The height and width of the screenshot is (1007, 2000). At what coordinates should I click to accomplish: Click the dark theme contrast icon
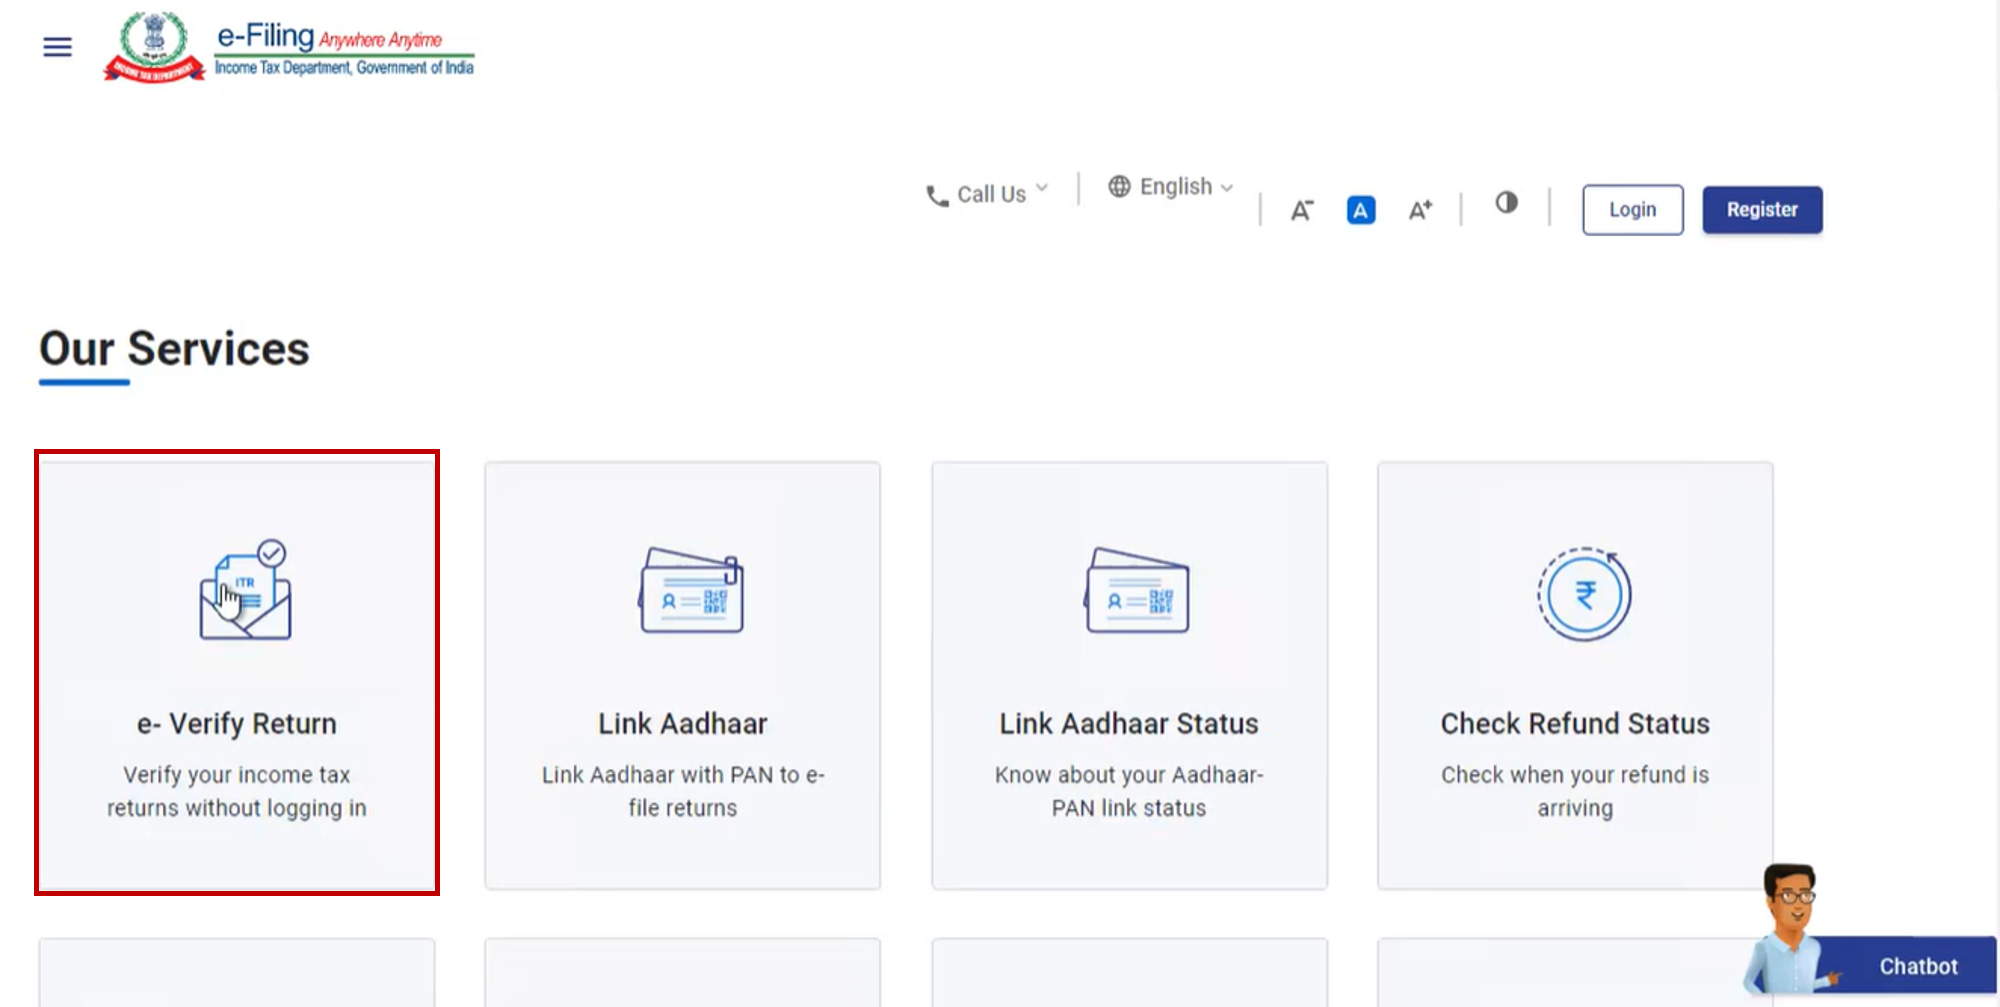(x=1505, y=203)
